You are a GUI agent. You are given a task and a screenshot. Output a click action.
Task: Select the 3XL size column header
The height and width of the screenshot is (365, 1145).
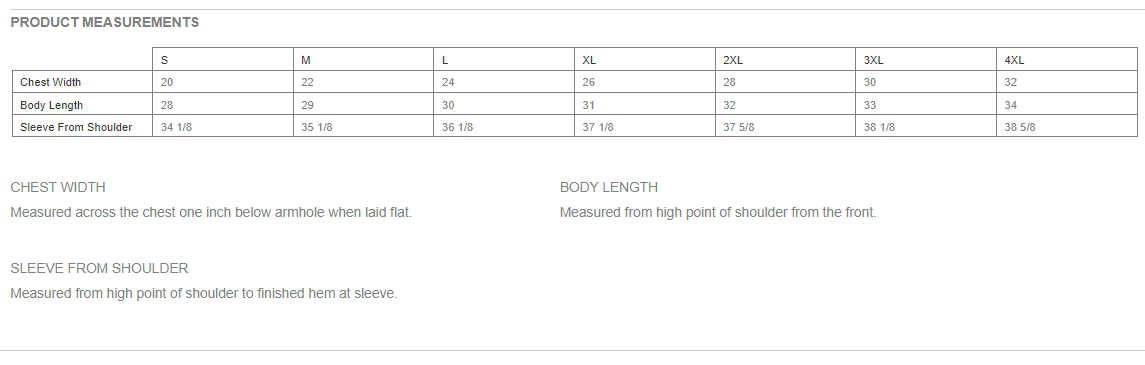926,60
